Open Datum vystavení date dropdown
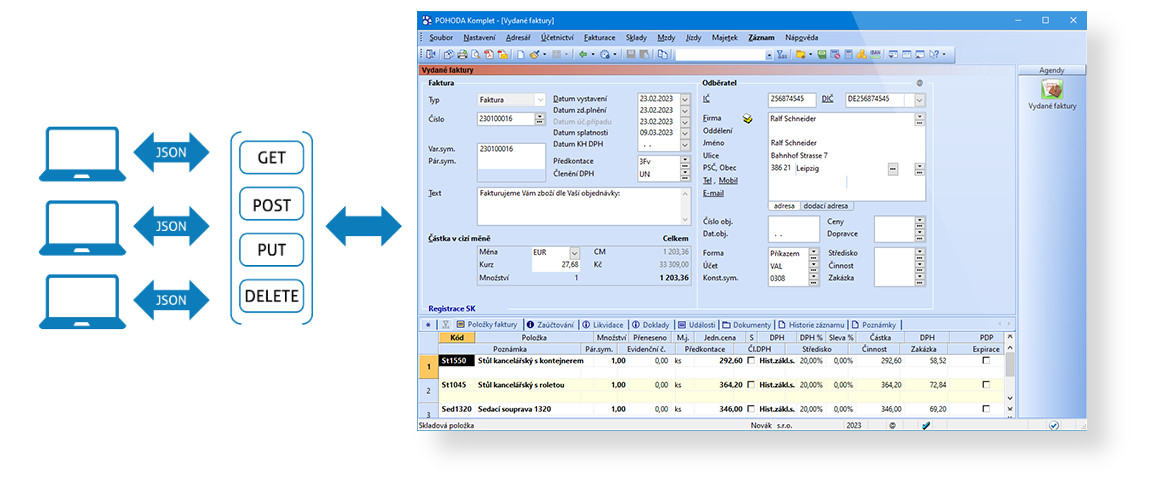 click(684, 99)
